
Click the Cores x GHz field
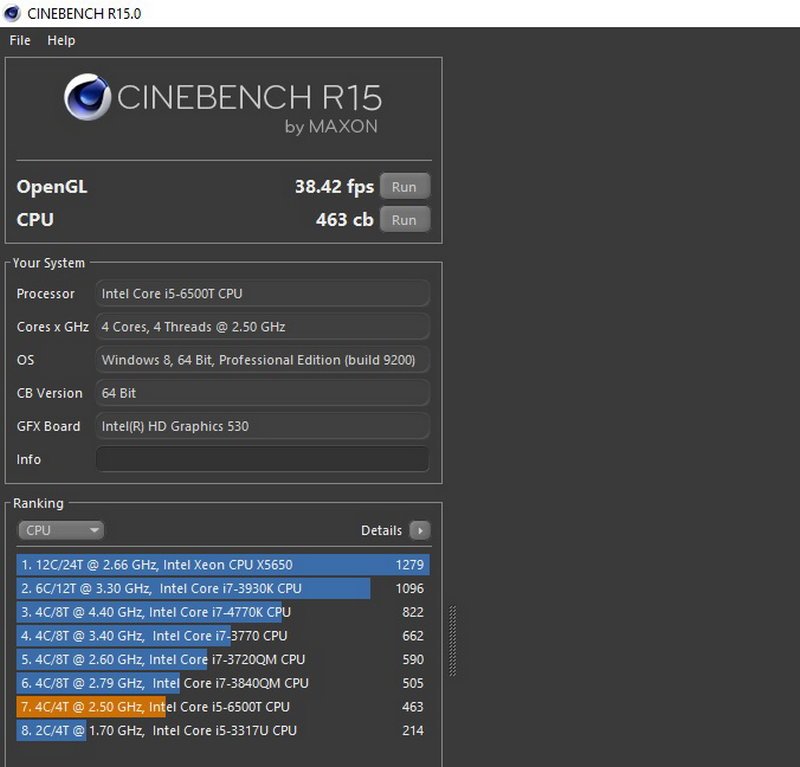(262, 327)
